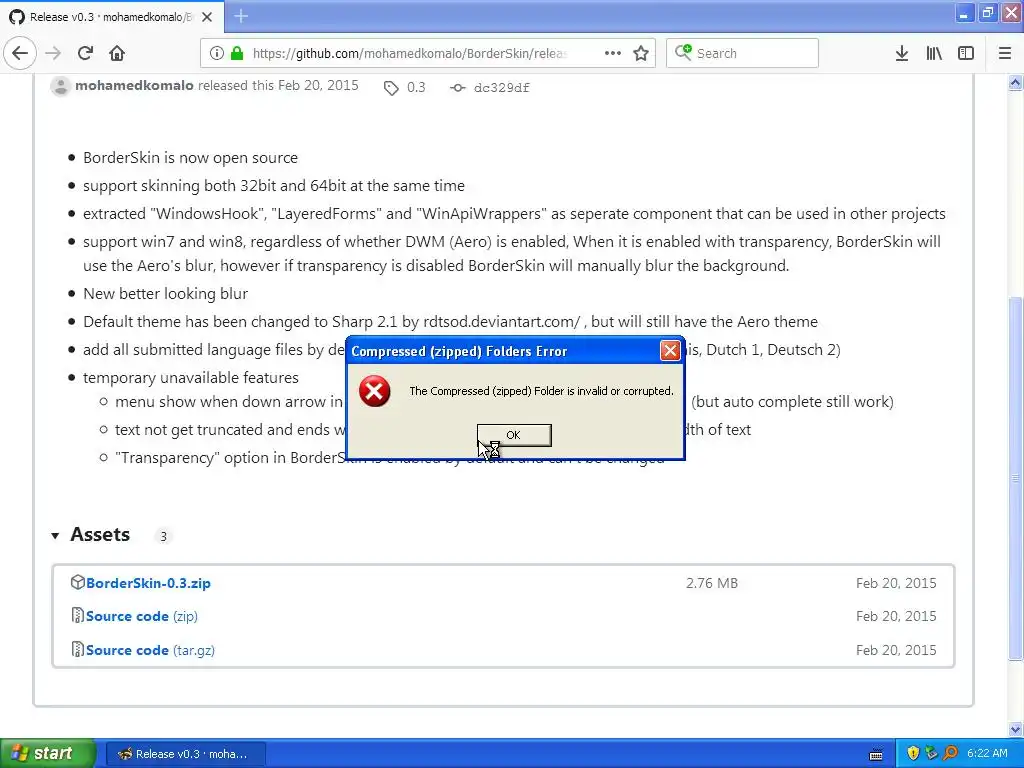1024x768 pixels.
Task: Close the Release v0.3 tab
Action: 207,17
